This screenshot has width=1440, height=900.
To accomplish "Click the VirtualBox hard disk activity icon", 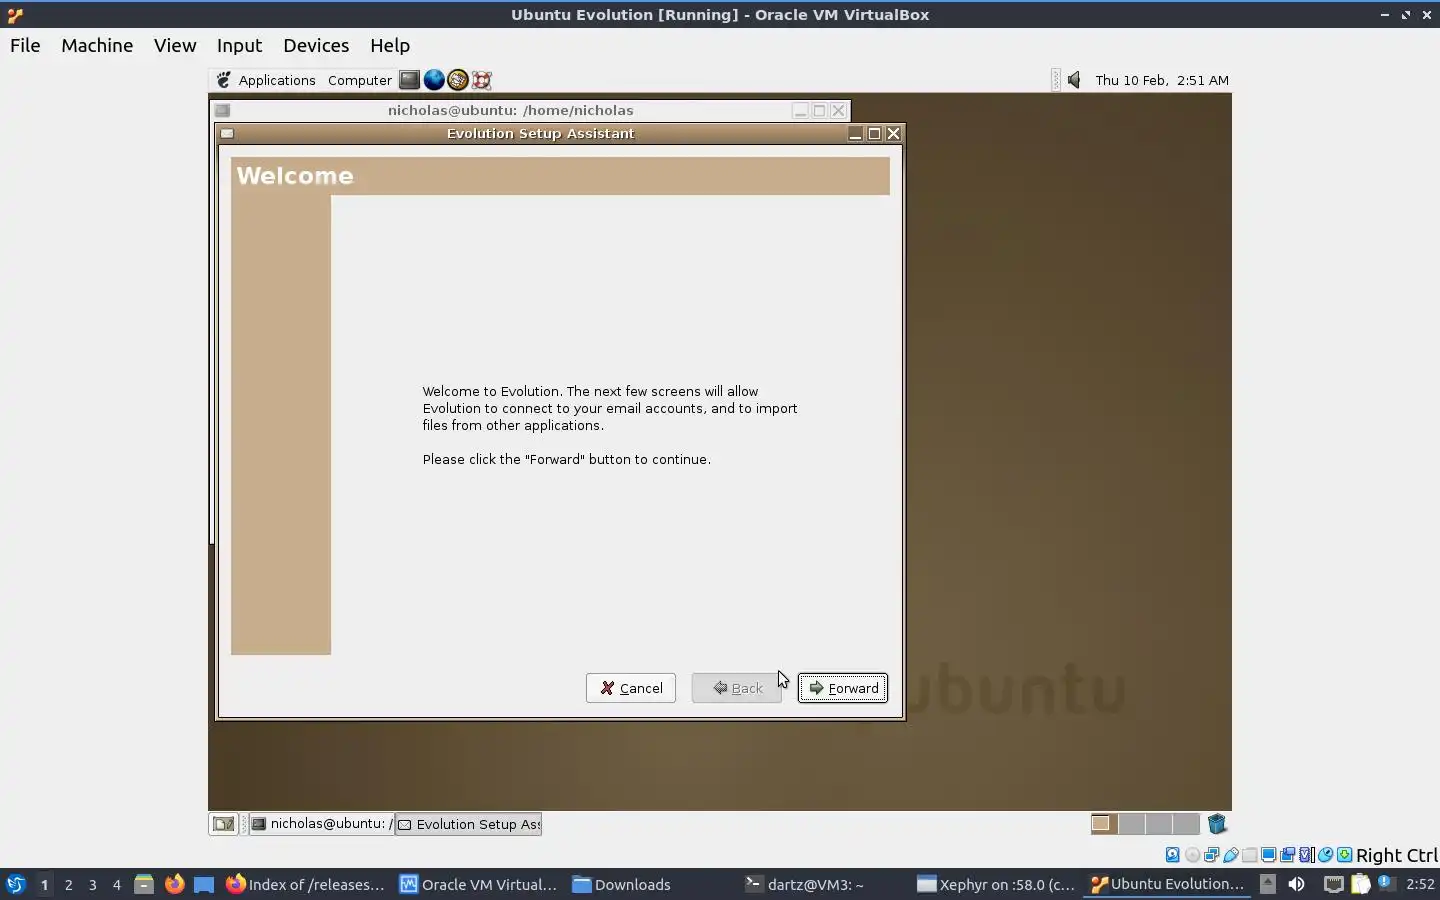I will point(1173,855).
